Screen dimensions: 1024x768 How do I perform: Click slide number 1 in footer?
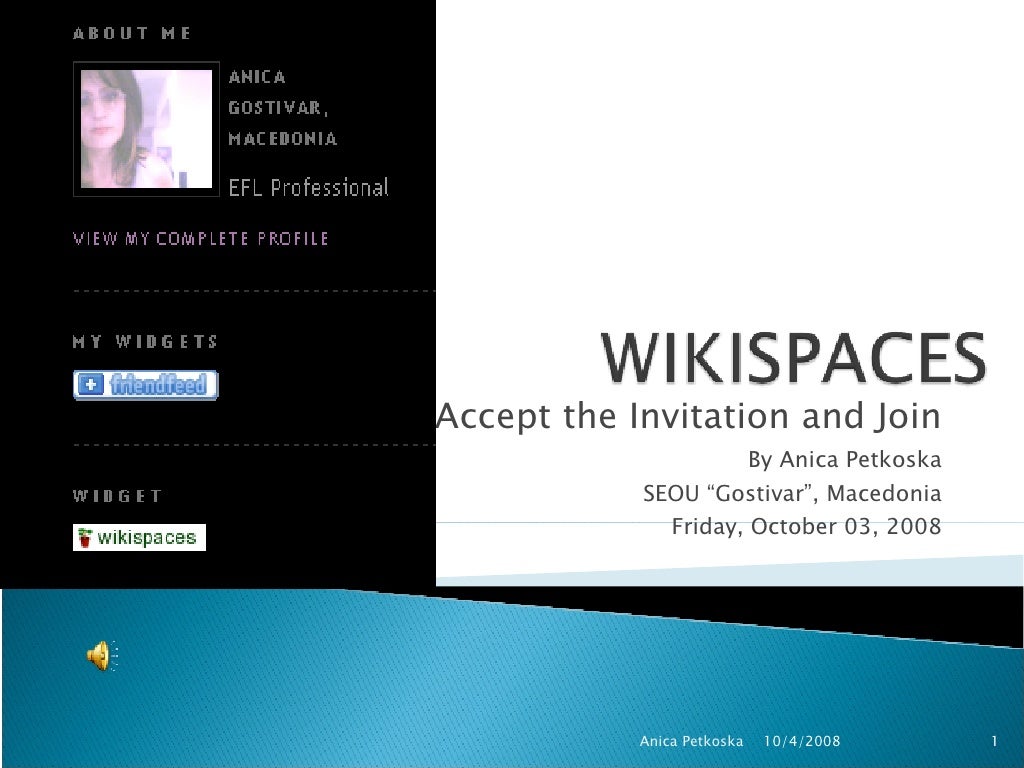[994, 741]
